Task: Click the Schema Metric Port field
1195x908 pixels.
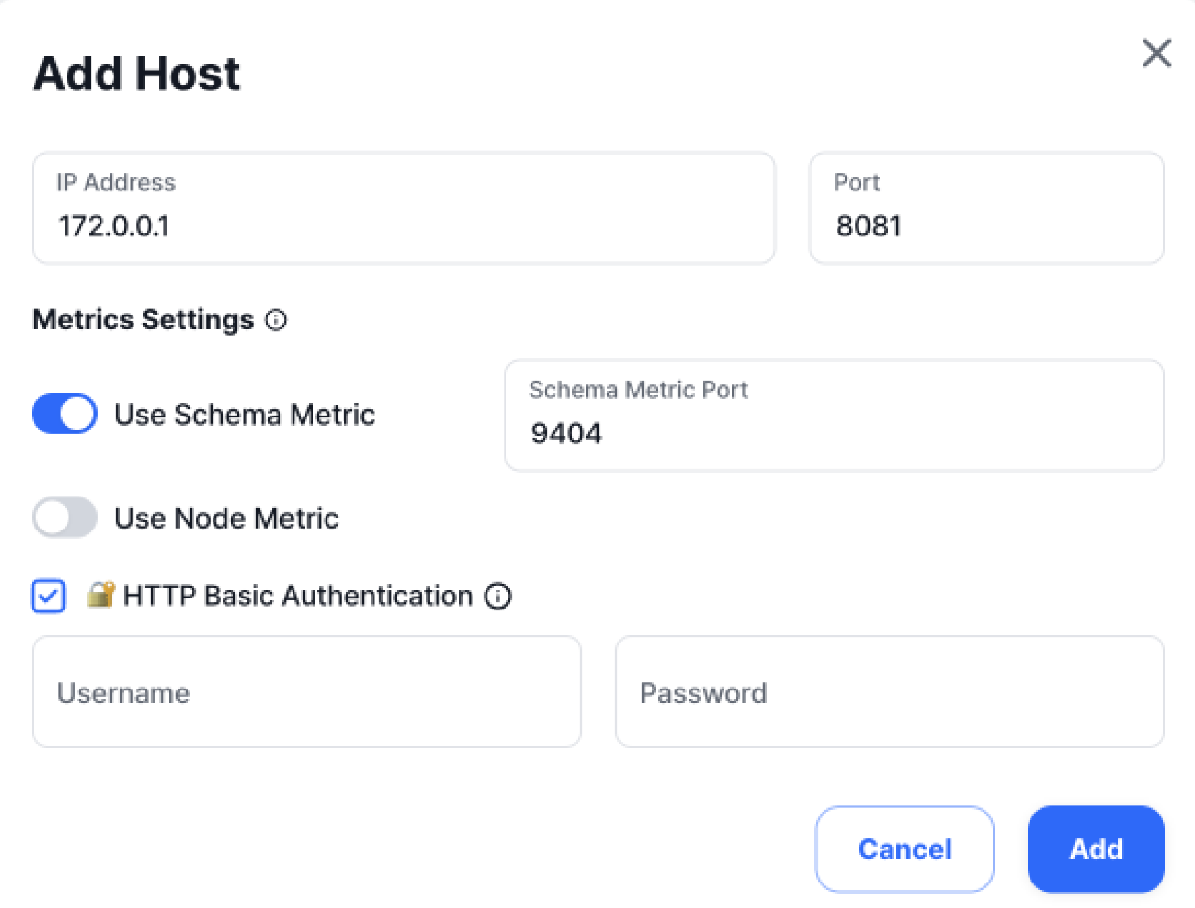Action: click(x=834, y=415)
